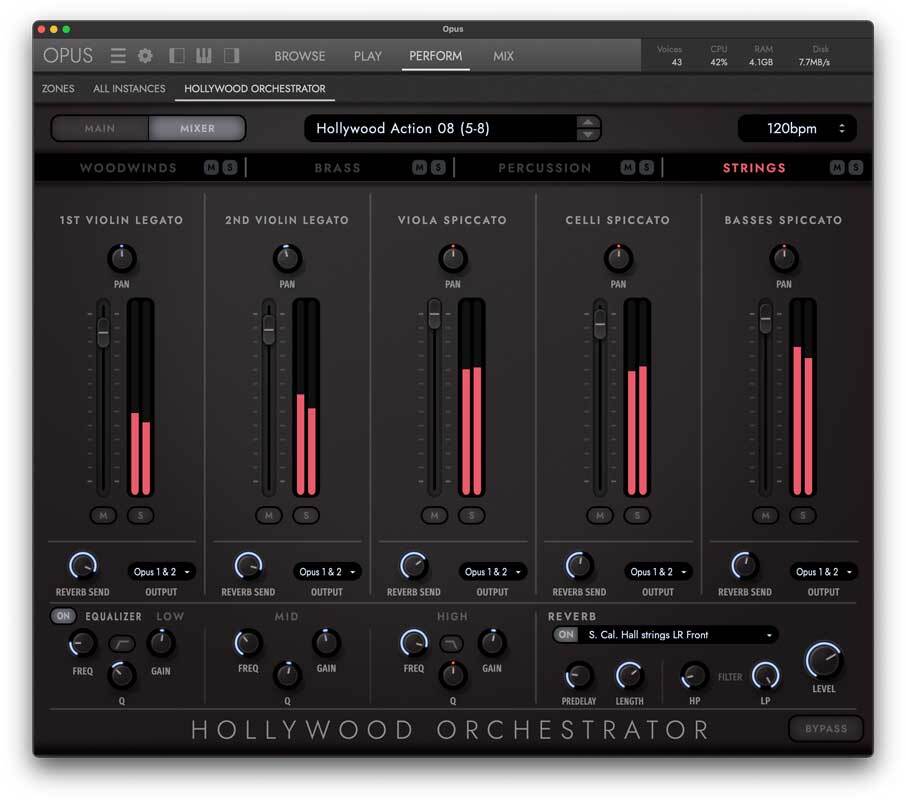Mute the Viola Spiccato channel
The height and width of the screenshot is (800, 906).
[433, 515]
